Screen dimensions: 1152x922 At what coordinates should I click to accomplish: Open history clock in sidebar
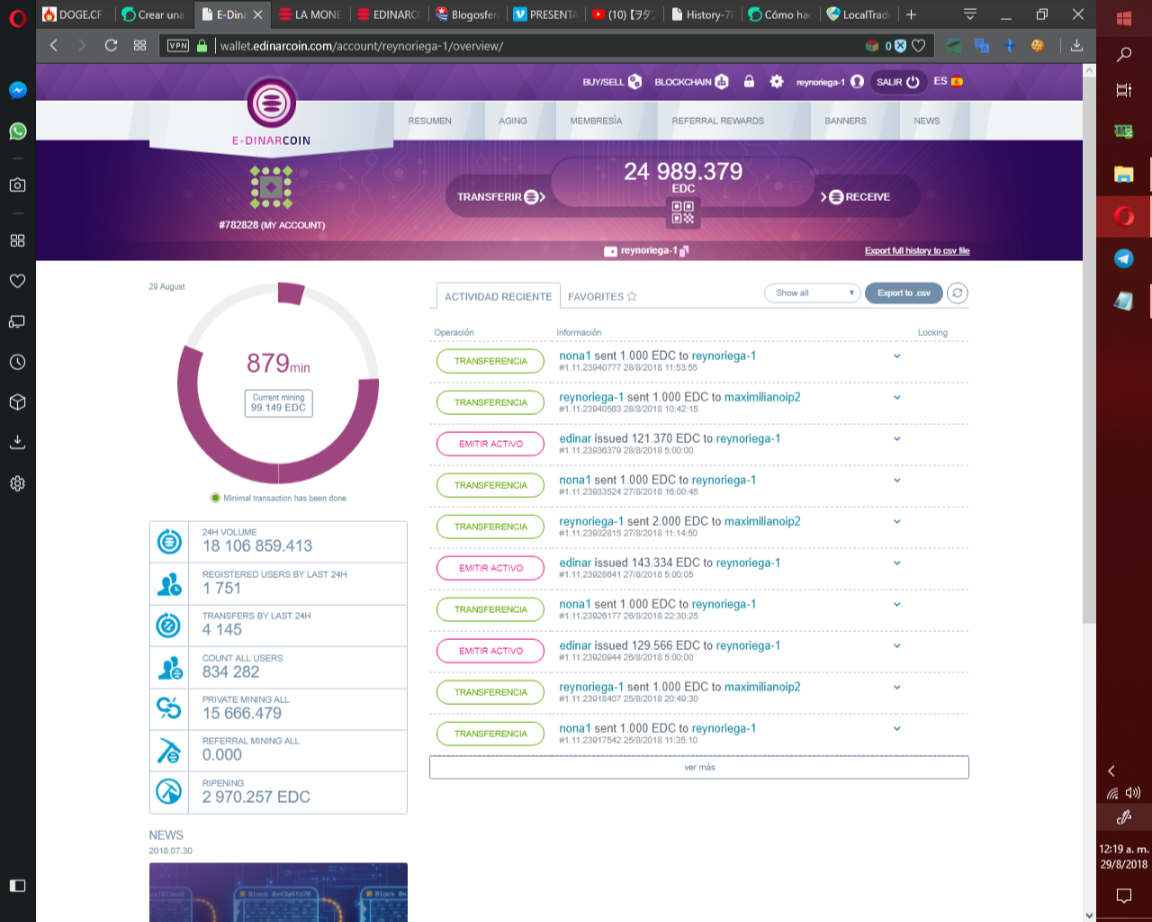tap(18, 362)
